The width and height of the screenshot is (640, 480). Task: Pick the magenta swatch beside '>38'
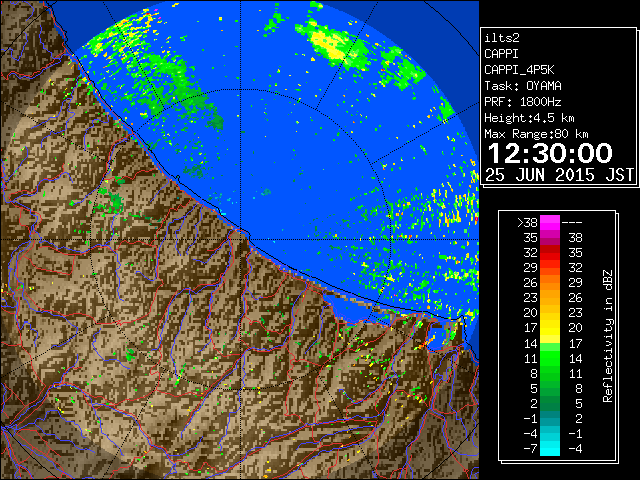click(550, 222)
